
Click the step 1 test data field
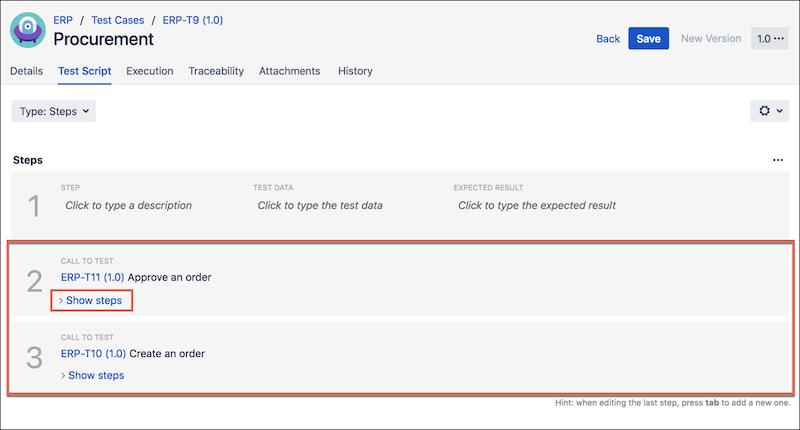pyautogui.click(x=320, y=205)
